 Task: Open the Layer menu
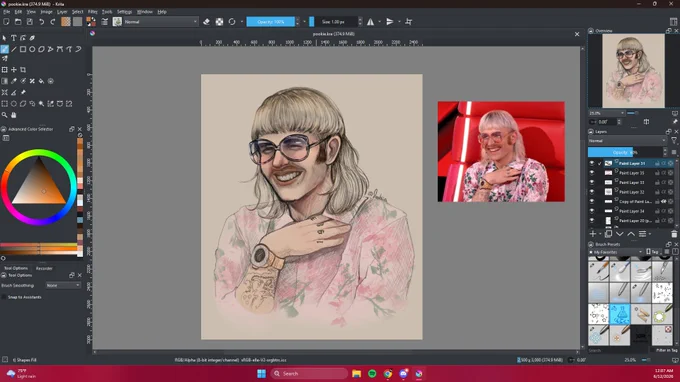[x=62, y=12]
